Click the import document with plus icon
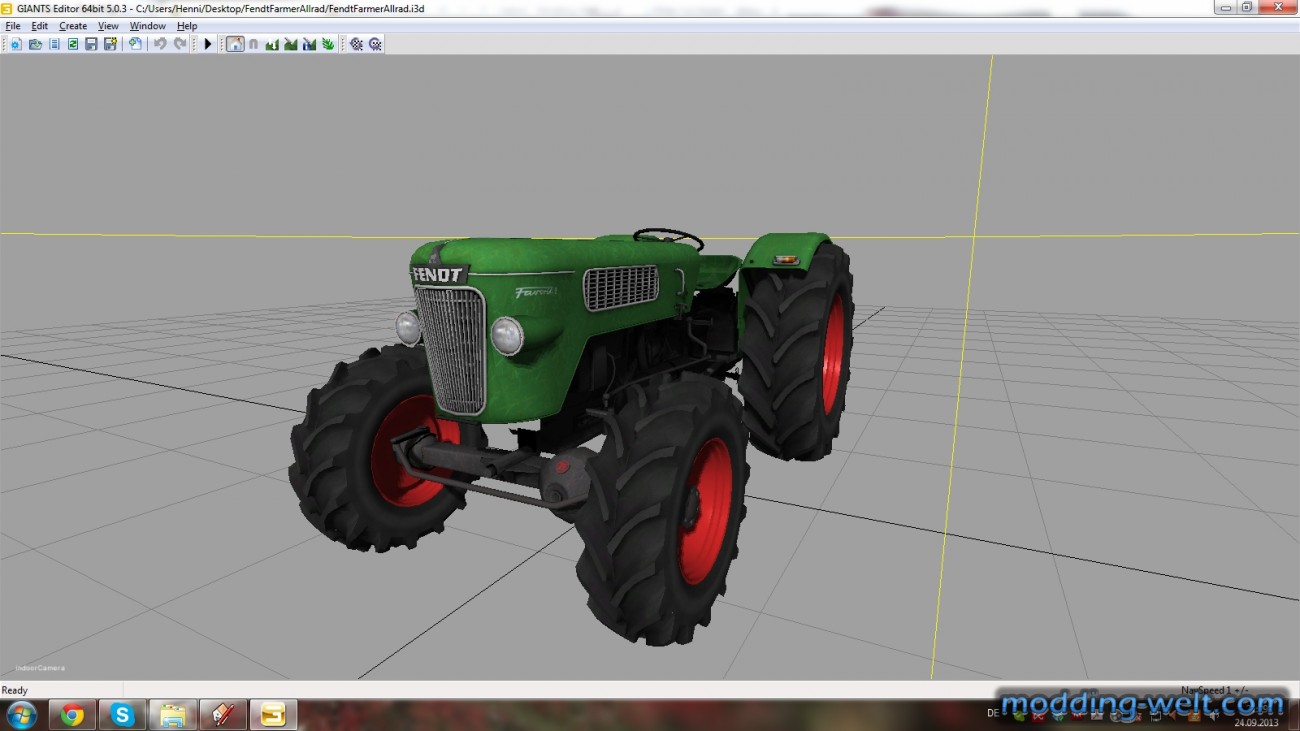The height and width of the screenshot is (731, 1300). point(135,44)
